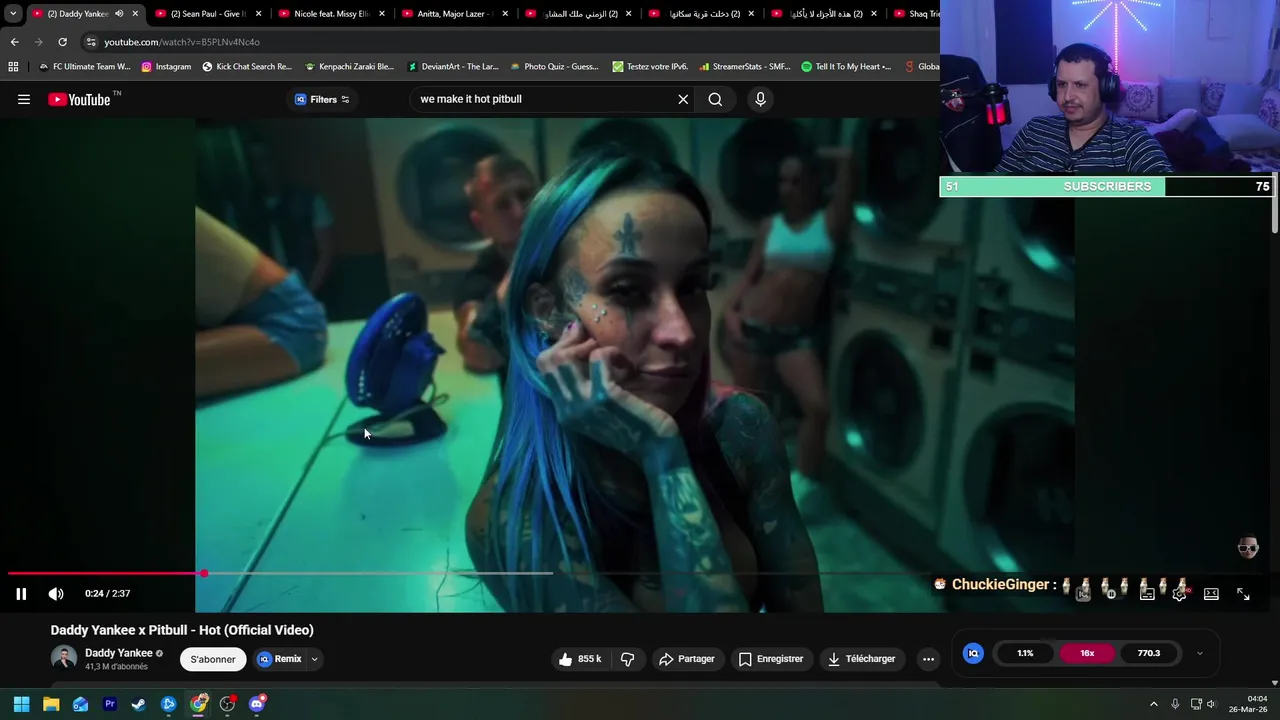Mute the video player volume
Viewport: 1280px width, 720px height.
[56, 594]
